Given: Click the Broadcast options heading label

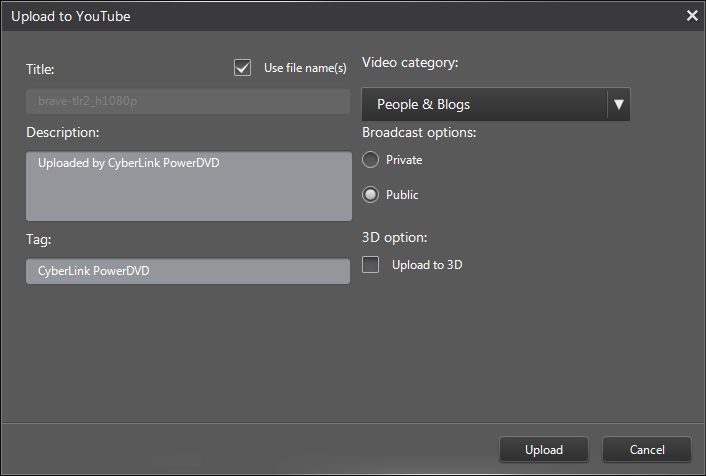Looking at the screenshot, I should (419, 132).
